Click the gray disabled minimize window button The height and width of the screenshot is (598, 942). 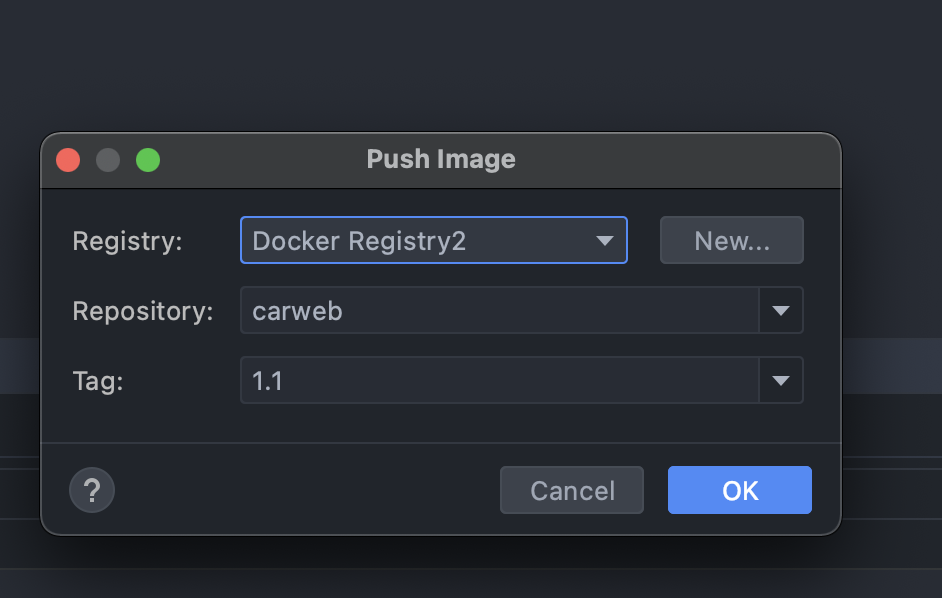click(108, 160)
